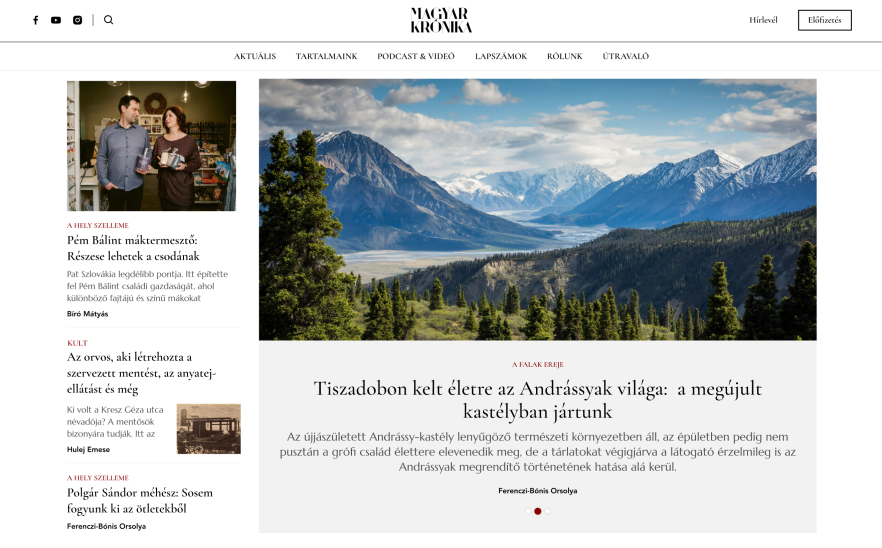Select the active red carousel dot

point(538,511)
